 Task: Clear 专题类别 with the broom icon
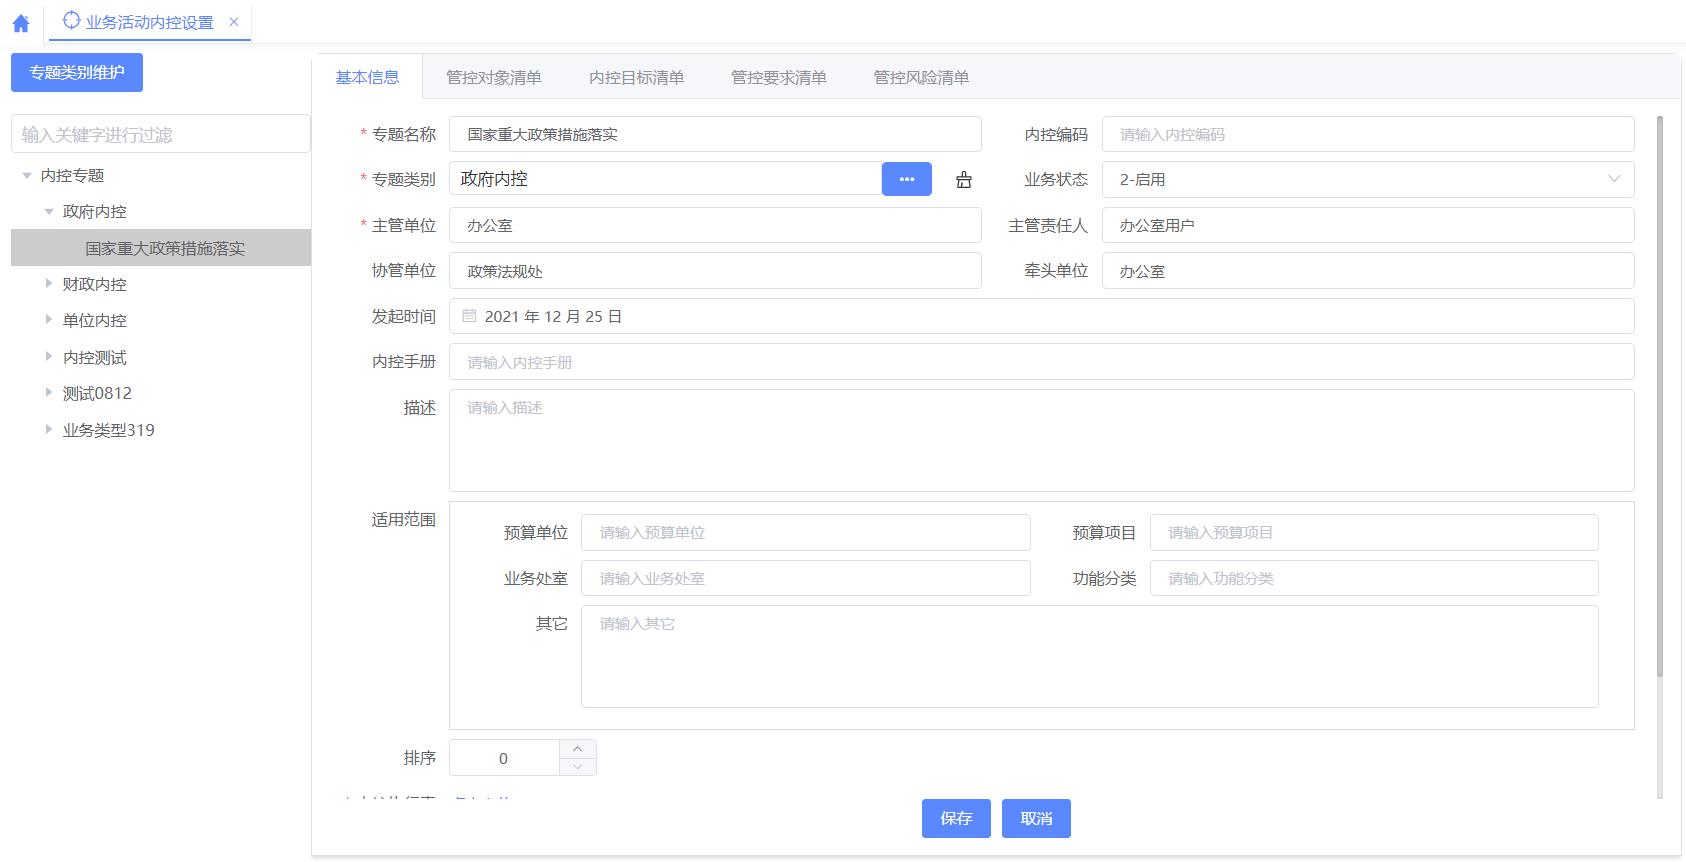964,180
